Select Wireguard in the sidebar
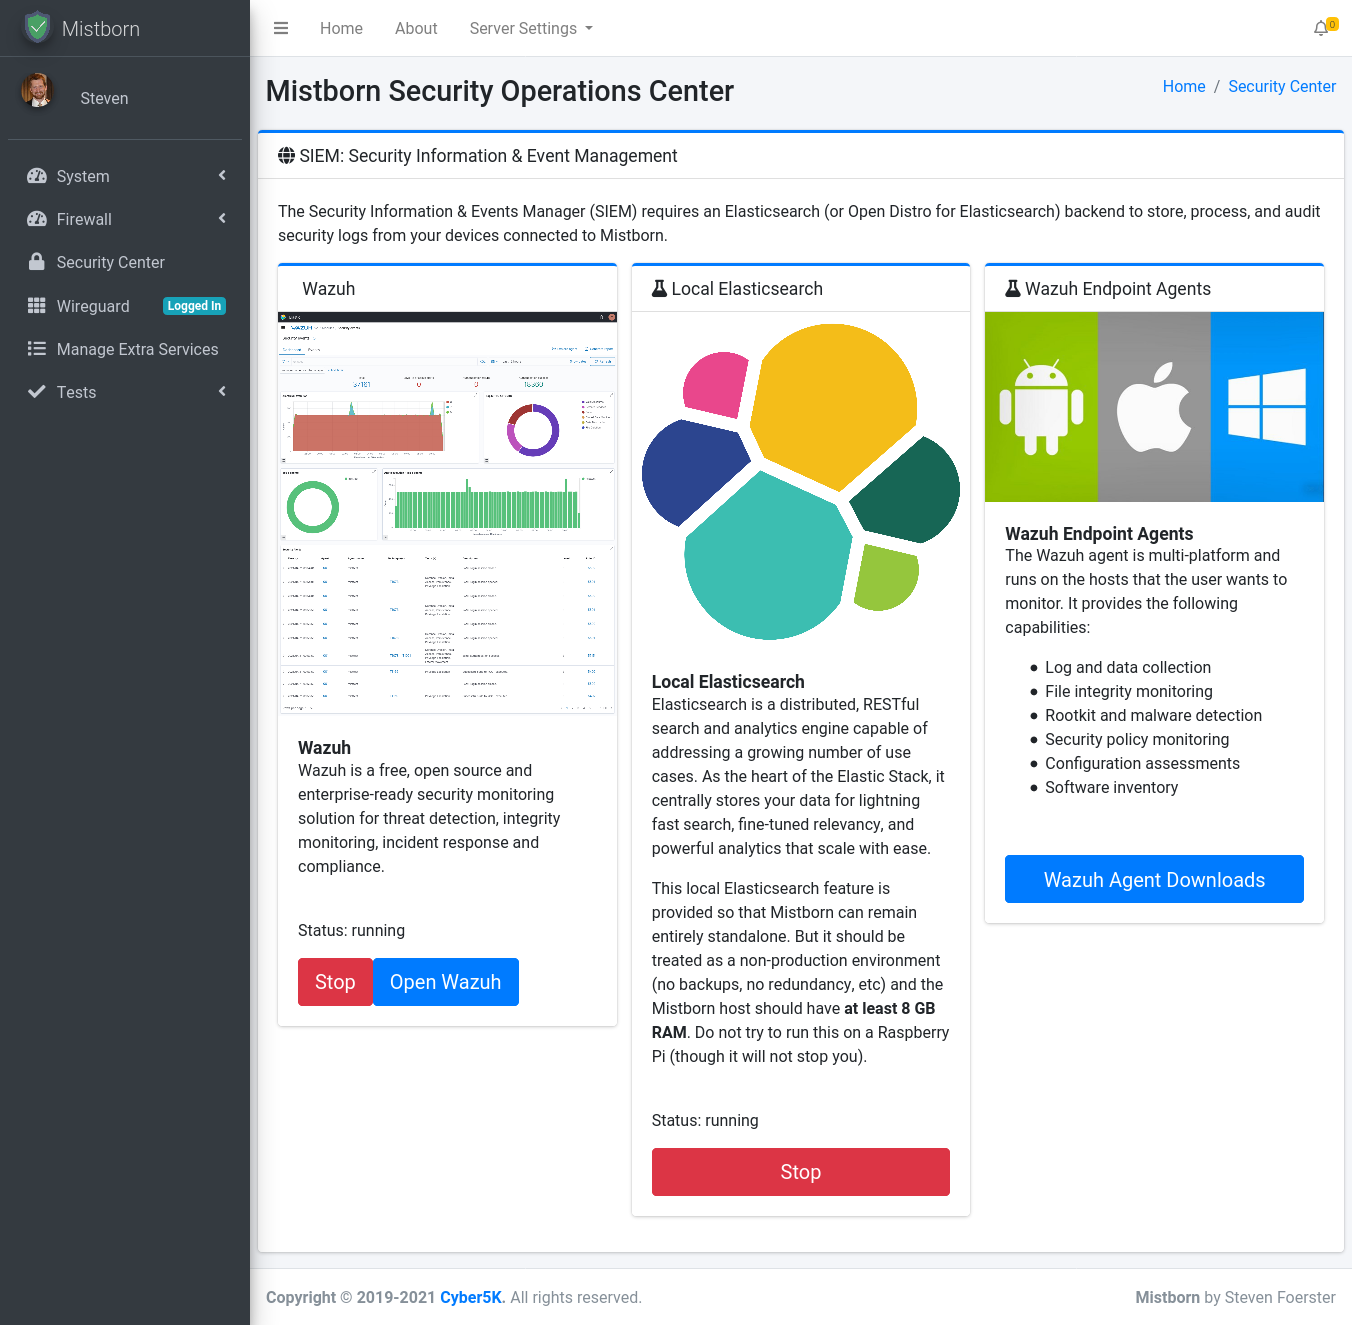This screenshot has width=1352, height=1325. pyautogui.click(x=125, y=306)
